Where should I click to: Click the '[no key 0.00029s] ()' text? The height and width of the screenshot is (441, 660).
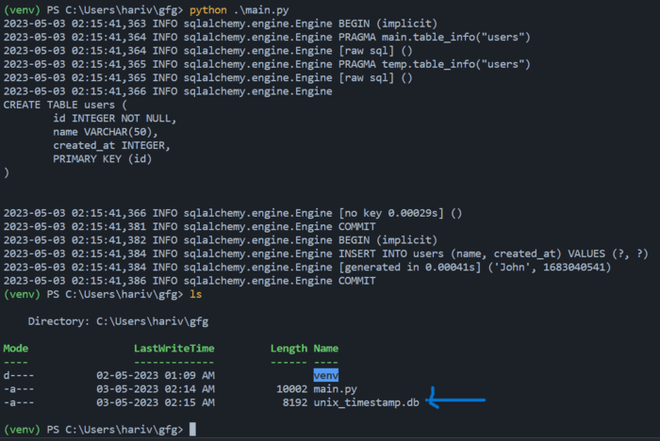click(x=400, y=213)
